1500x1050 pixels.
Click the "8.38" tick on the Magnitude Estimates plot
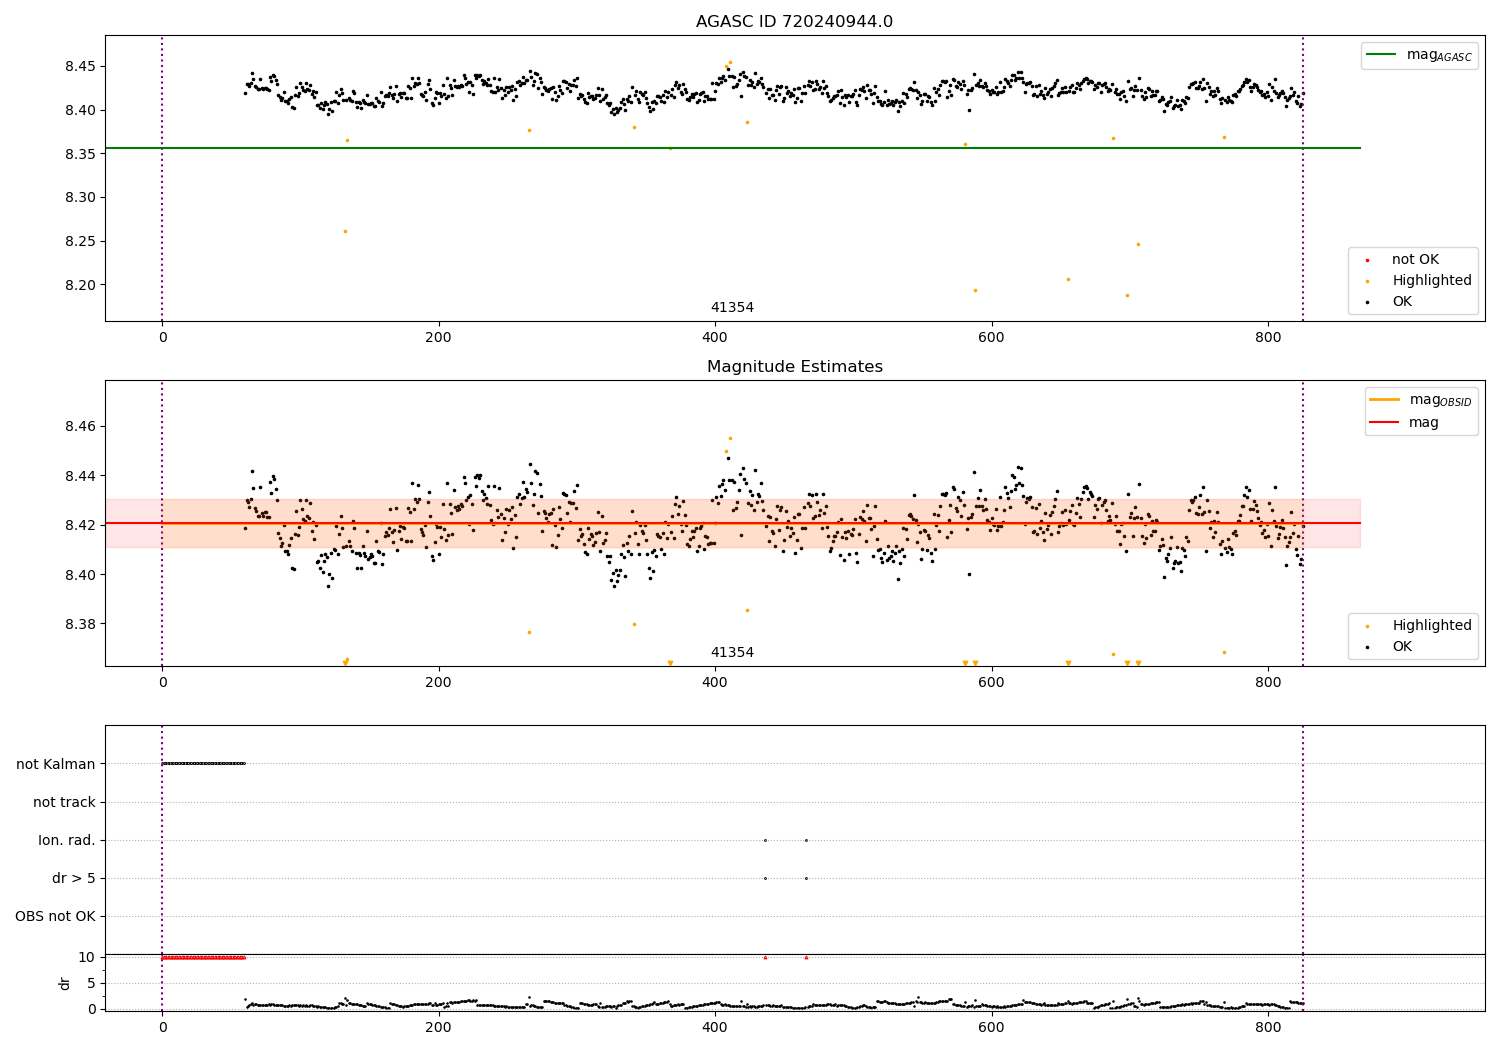(81, 624)
